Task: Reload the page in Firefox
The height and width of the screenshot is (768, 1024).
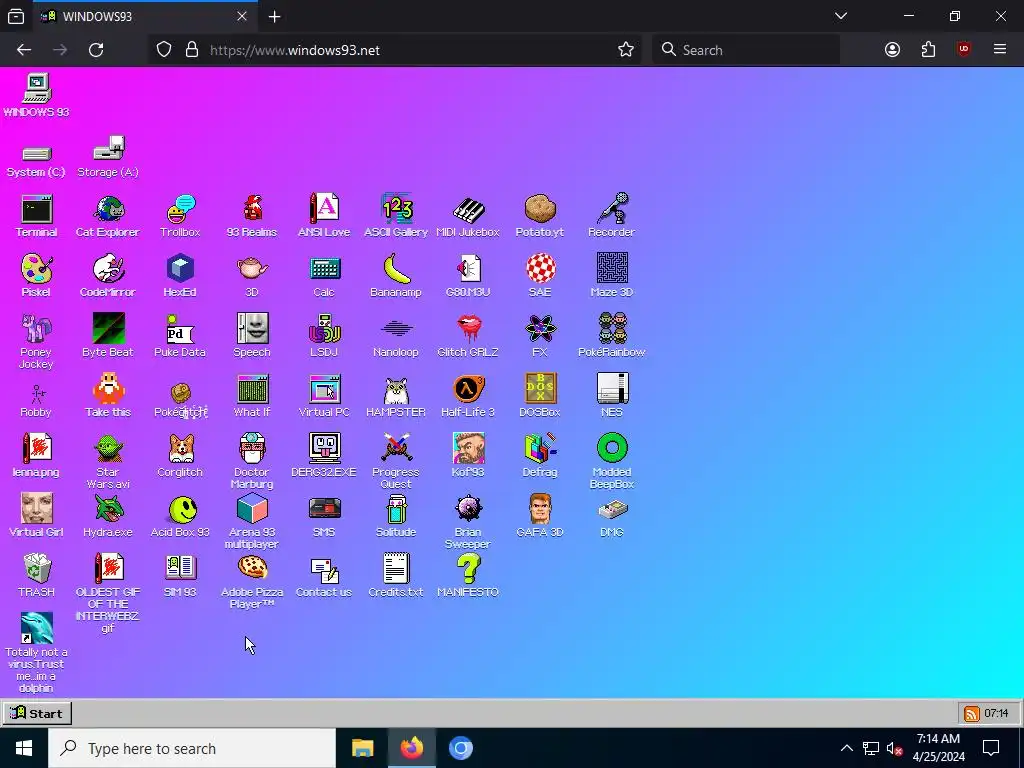Action: coord(96,50)
